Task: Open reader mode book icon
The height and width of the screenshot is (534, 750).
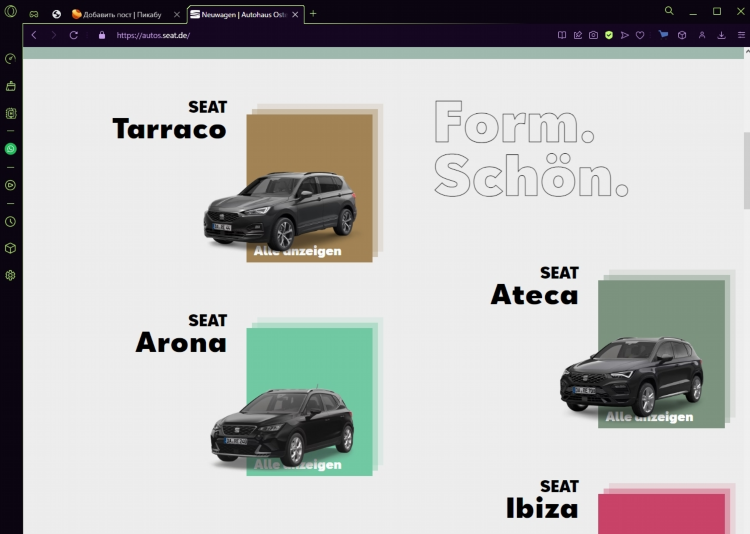Action: pos(562,35)
